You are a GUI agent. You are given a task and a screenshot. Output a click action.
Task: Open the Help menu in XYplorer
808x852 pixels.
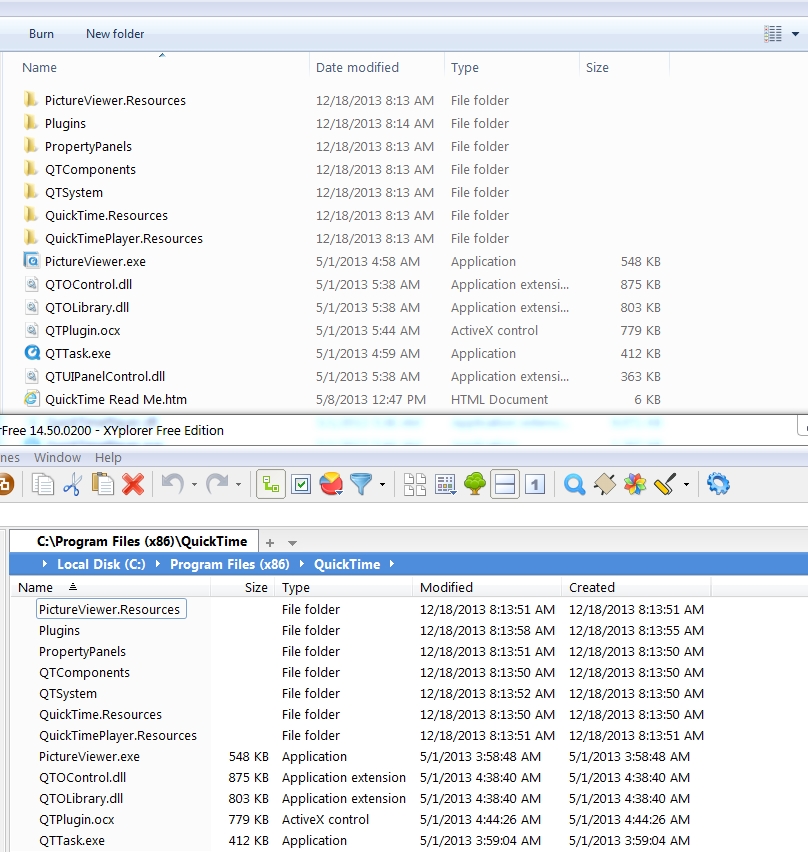[x=108, y=457]
